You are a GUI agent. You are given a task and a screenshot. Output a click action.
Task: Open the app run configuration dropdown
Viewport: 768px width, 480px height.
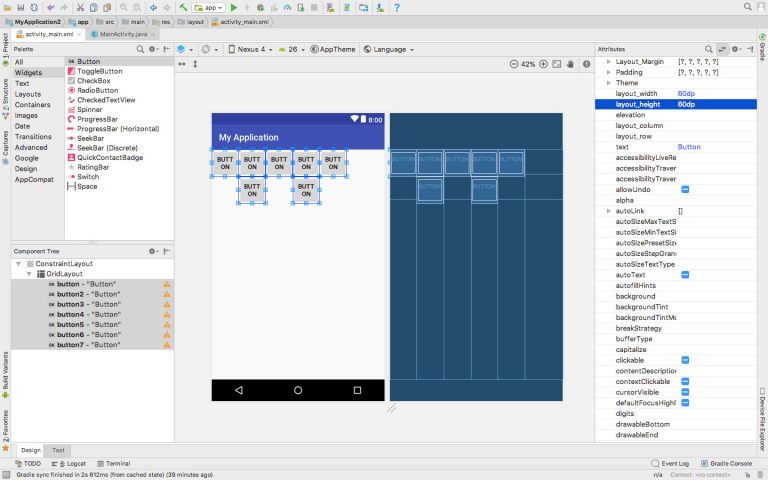point(209,7)
